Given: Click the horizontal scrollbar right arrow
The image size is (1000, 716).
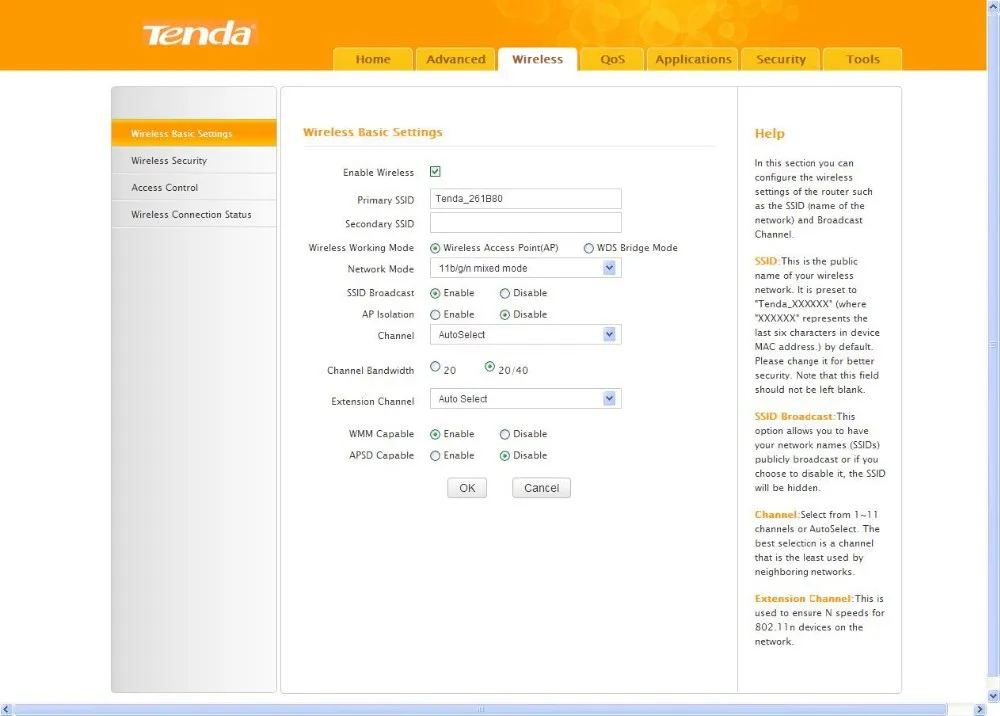Looking at the screenshot, I should pos(980,710).
